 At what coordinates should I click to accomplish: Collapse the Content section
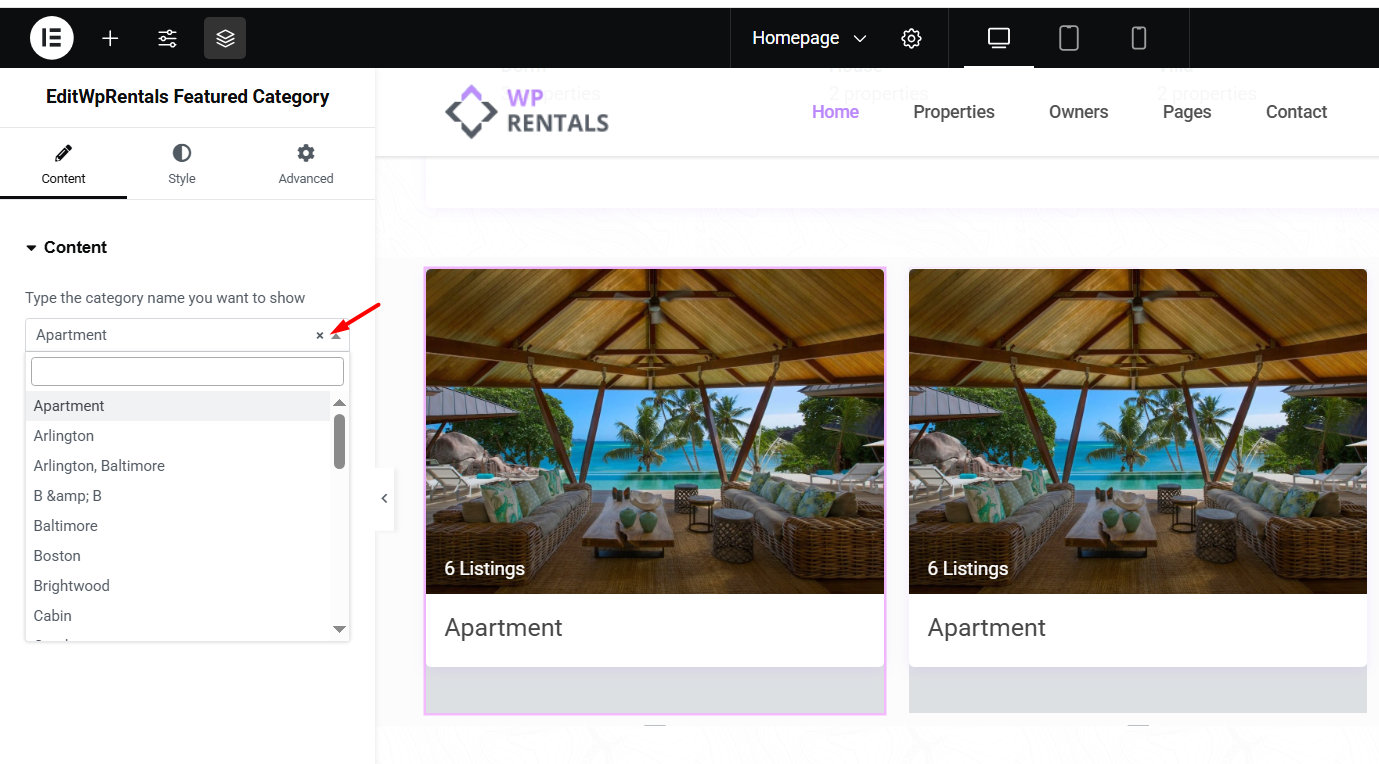click(66, 248)
